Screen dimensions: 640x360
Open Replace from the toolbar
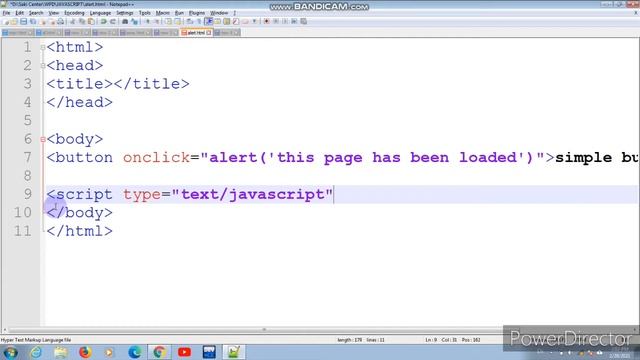(135, 21)
